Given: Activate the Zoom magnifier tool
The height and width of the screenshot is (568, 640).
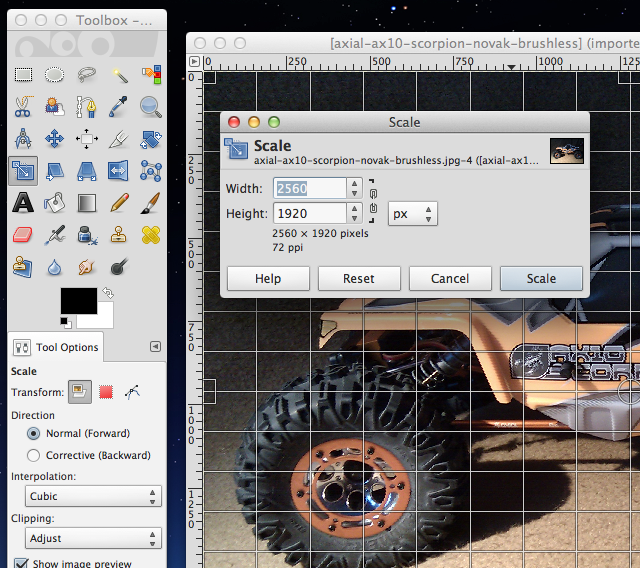Looking at the screenshot, I should 151,106.
